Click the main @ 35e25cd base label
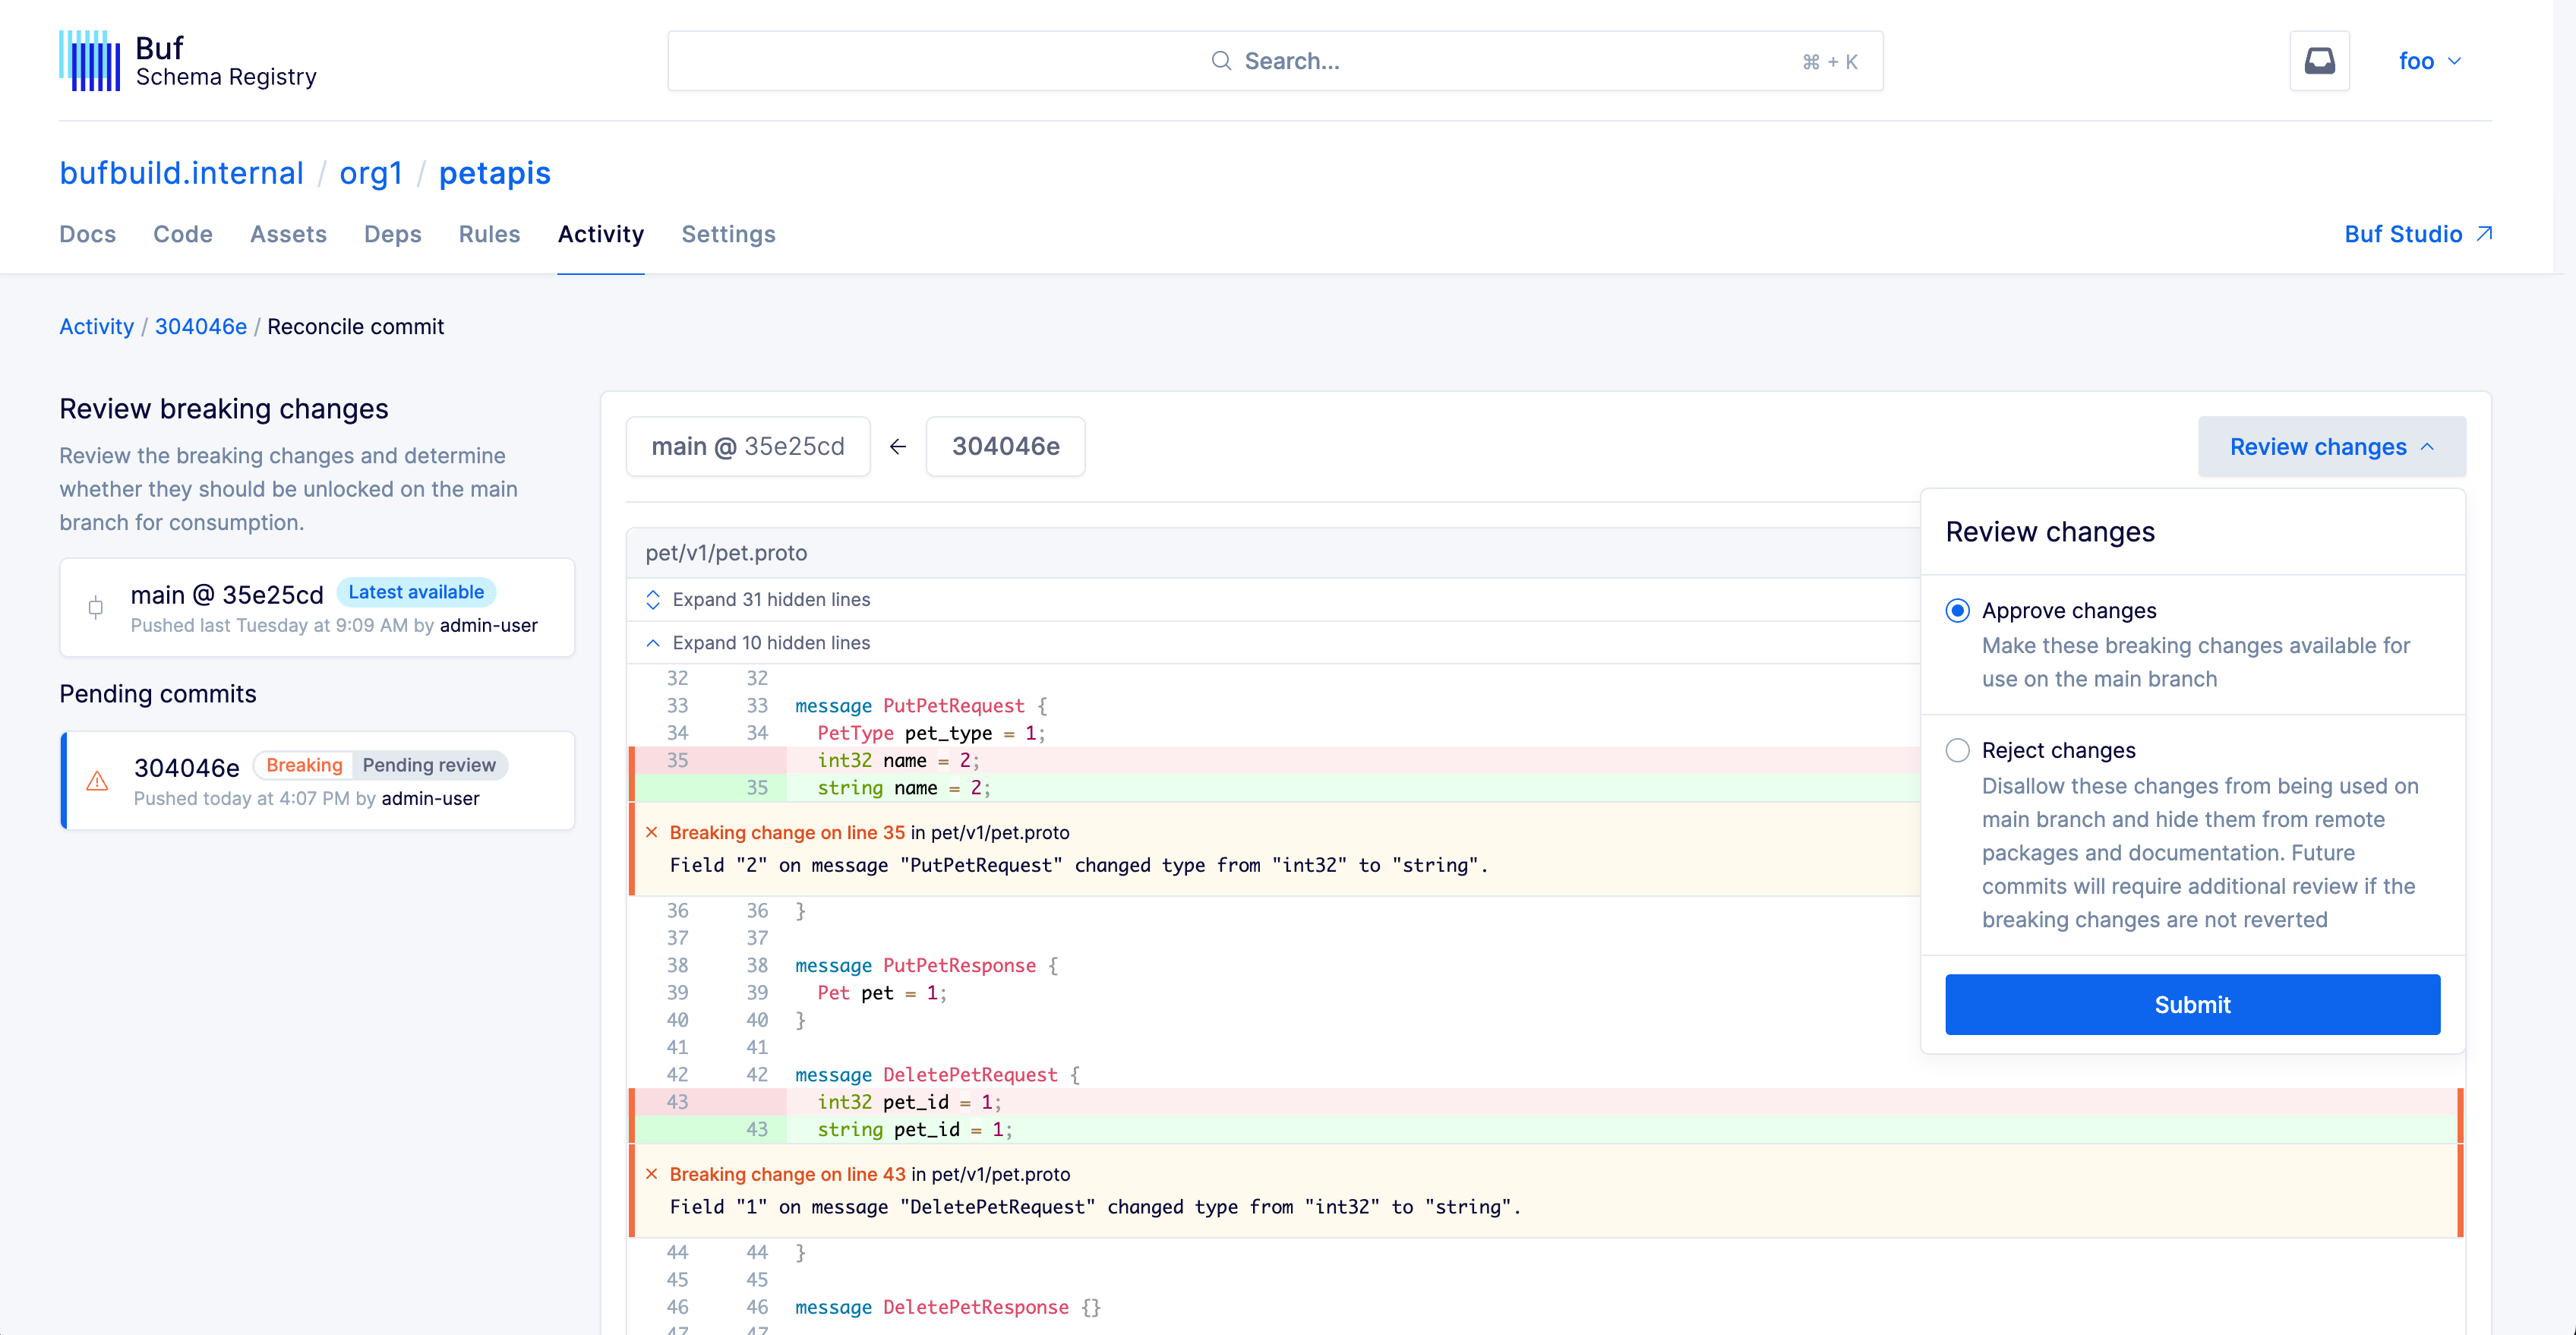 coord(748,447)
